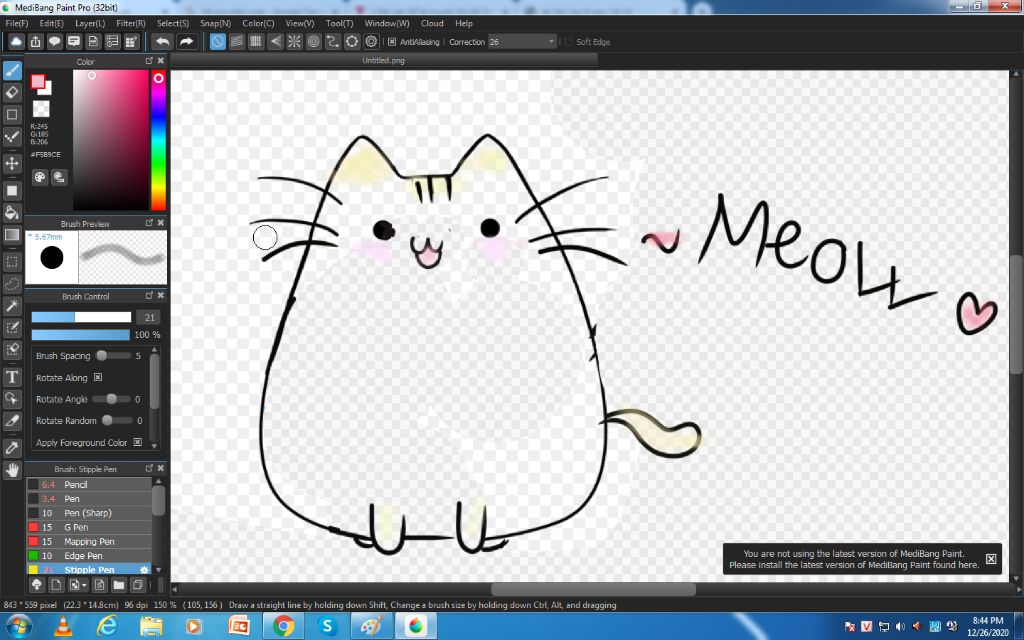
Task: Select the Select Eraser tool
Action: coord(12,349)
